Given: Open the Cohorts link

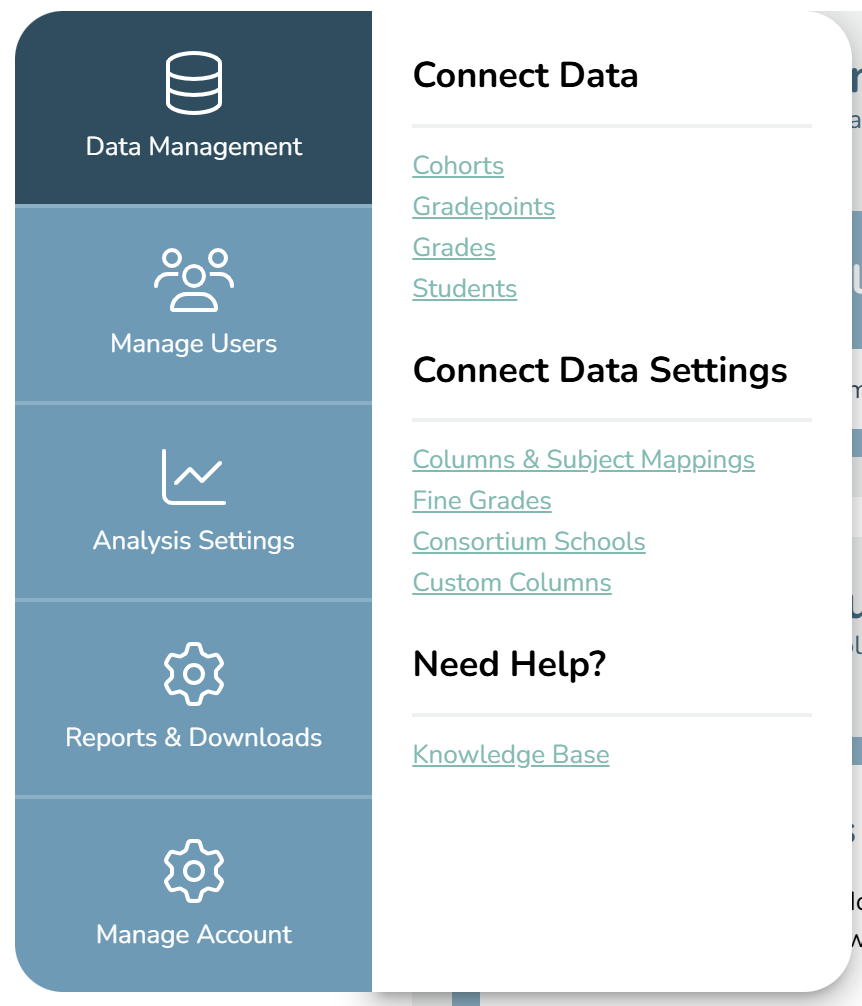Looking at the screenshot, I should 458,166.
